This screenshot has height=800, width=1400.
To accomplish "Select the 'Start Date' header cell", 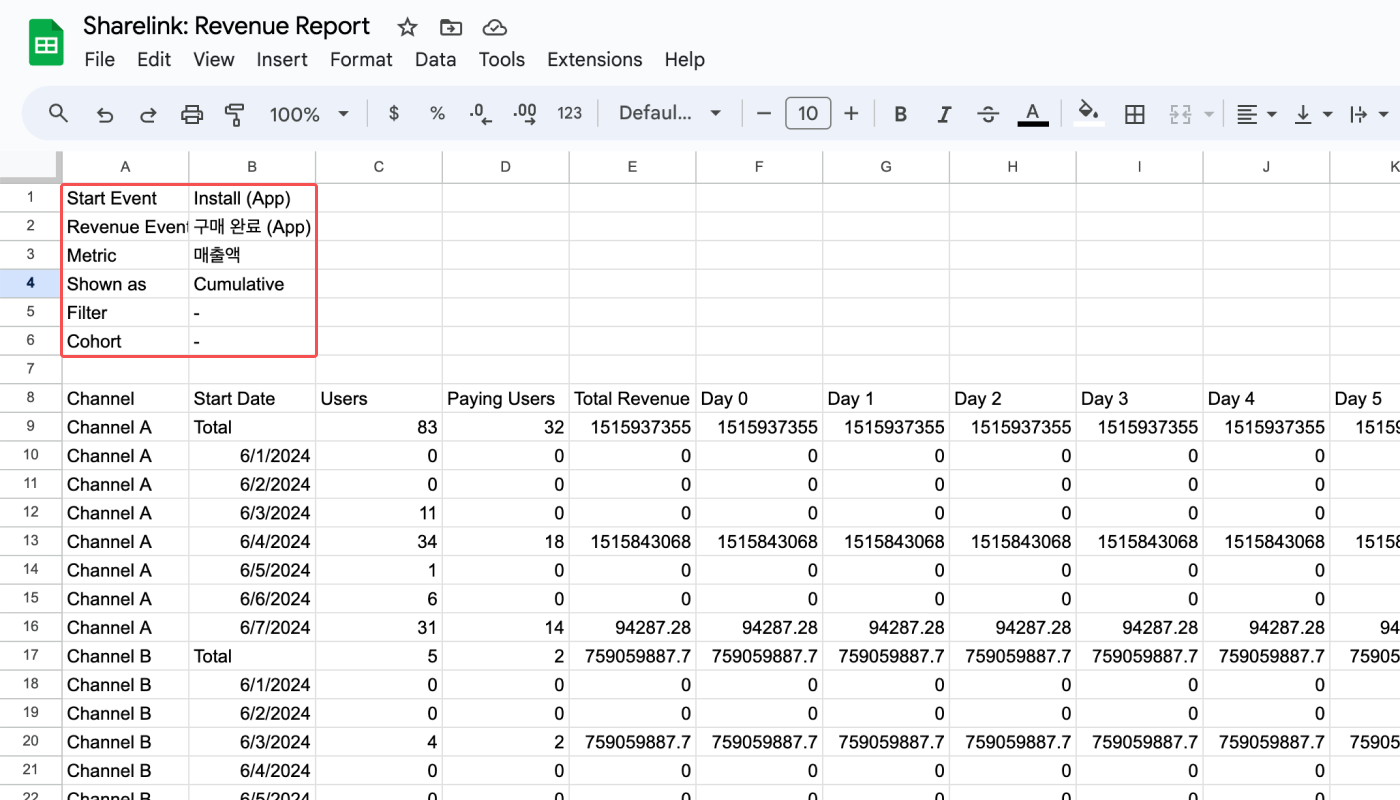I will pos(252,399).
